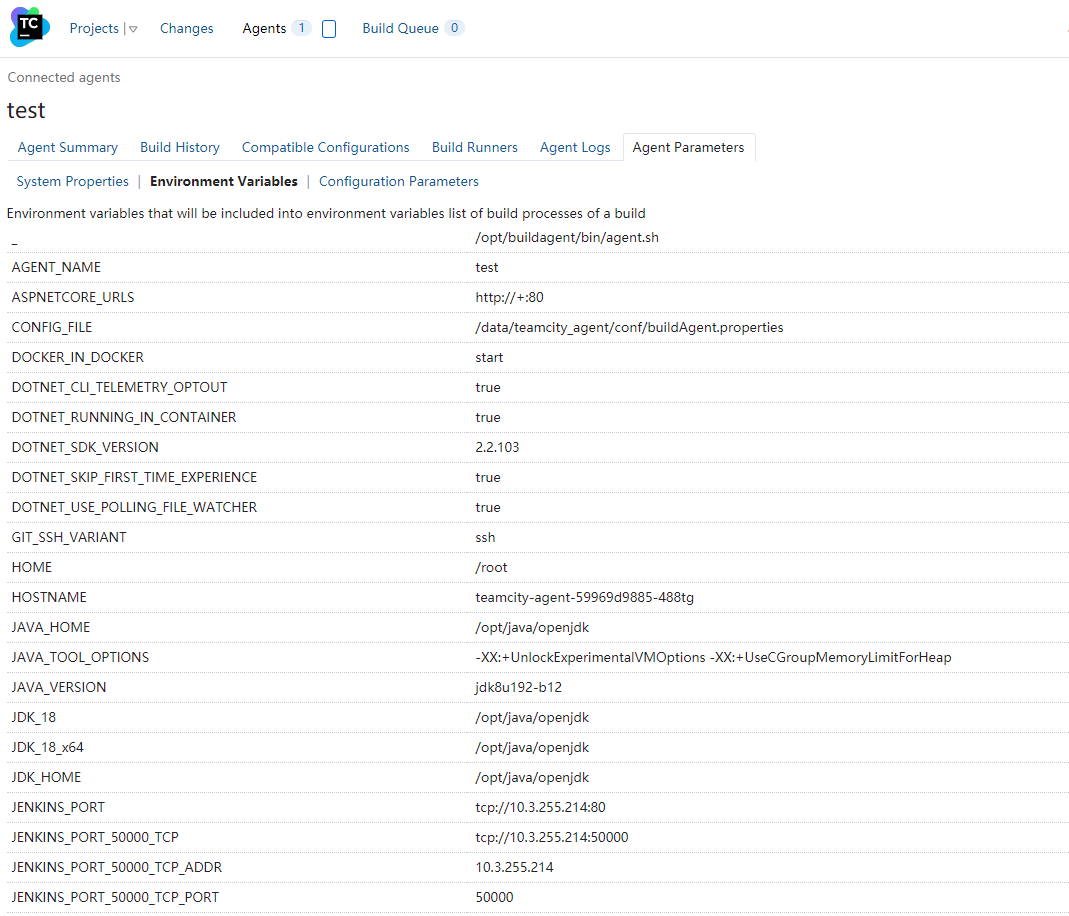The image size is (1069, 916).
Task: Click the HOME value /root
Action: coord(491,567)
